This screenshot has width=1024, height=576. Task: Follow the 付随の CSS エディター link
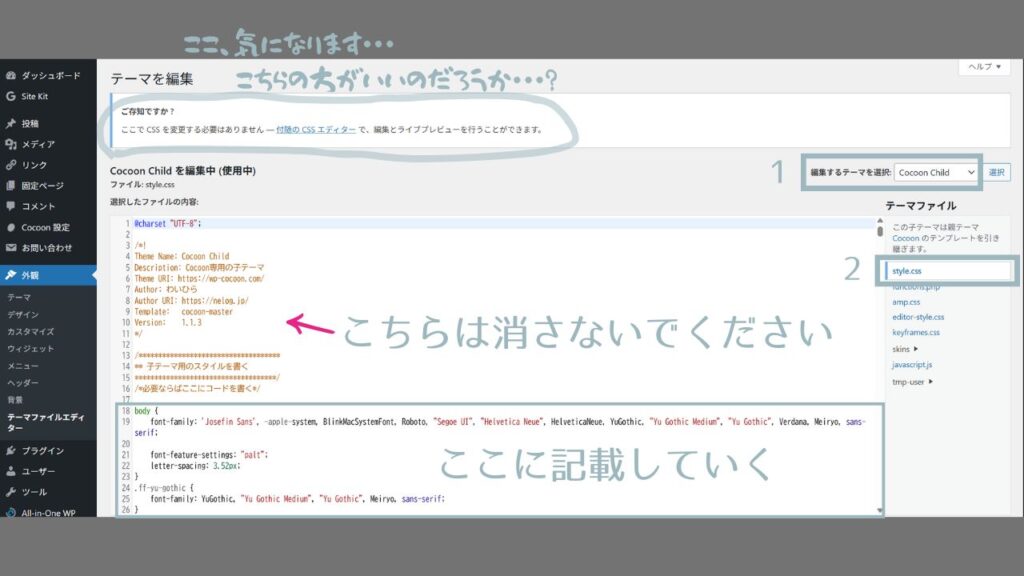click(x=316, y=129)
